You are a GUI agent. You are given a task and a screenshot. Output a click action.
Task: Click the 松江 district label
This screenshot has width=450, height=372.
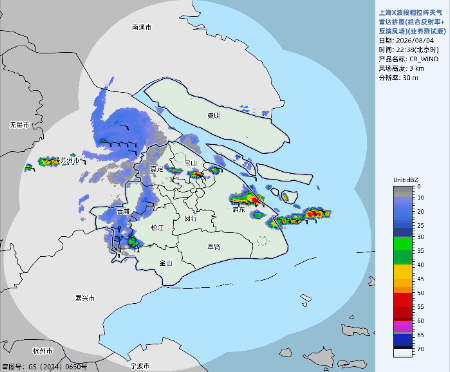(x=157, y=228)
